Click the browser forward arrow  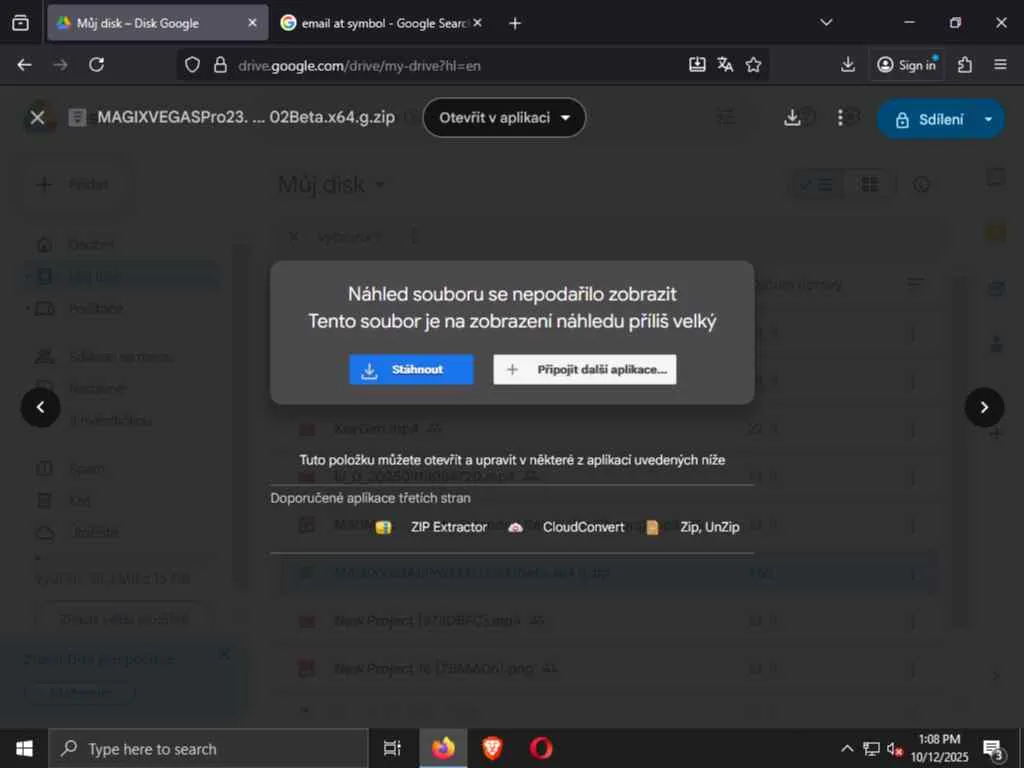pos(60,65)
